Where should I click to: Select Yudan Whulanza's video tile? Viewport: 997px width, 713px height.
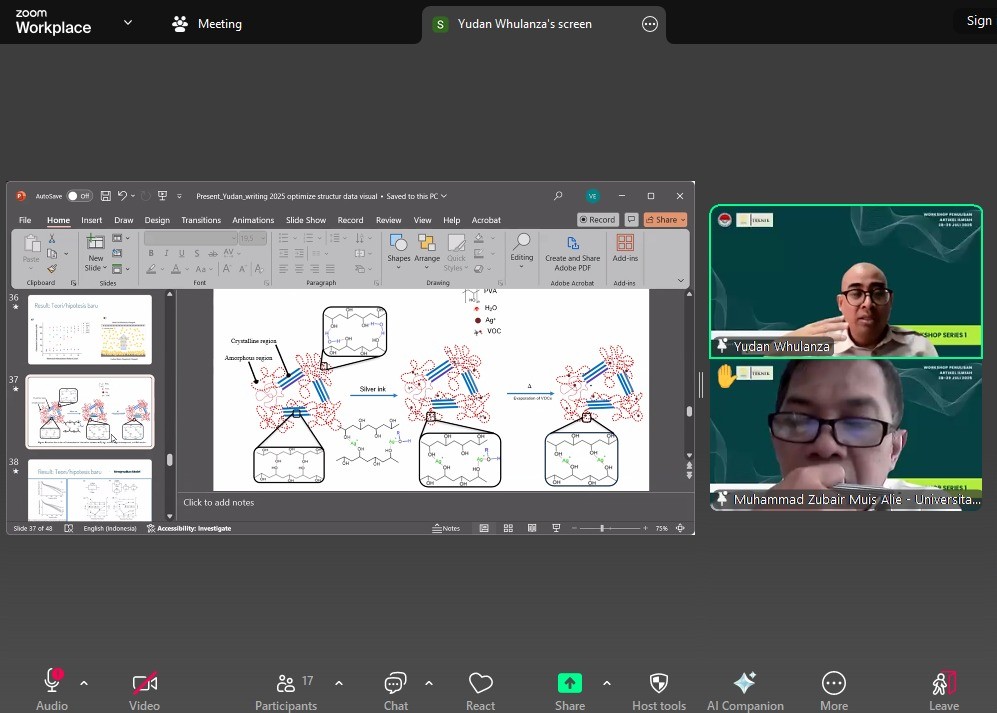(x=846, y=281)
